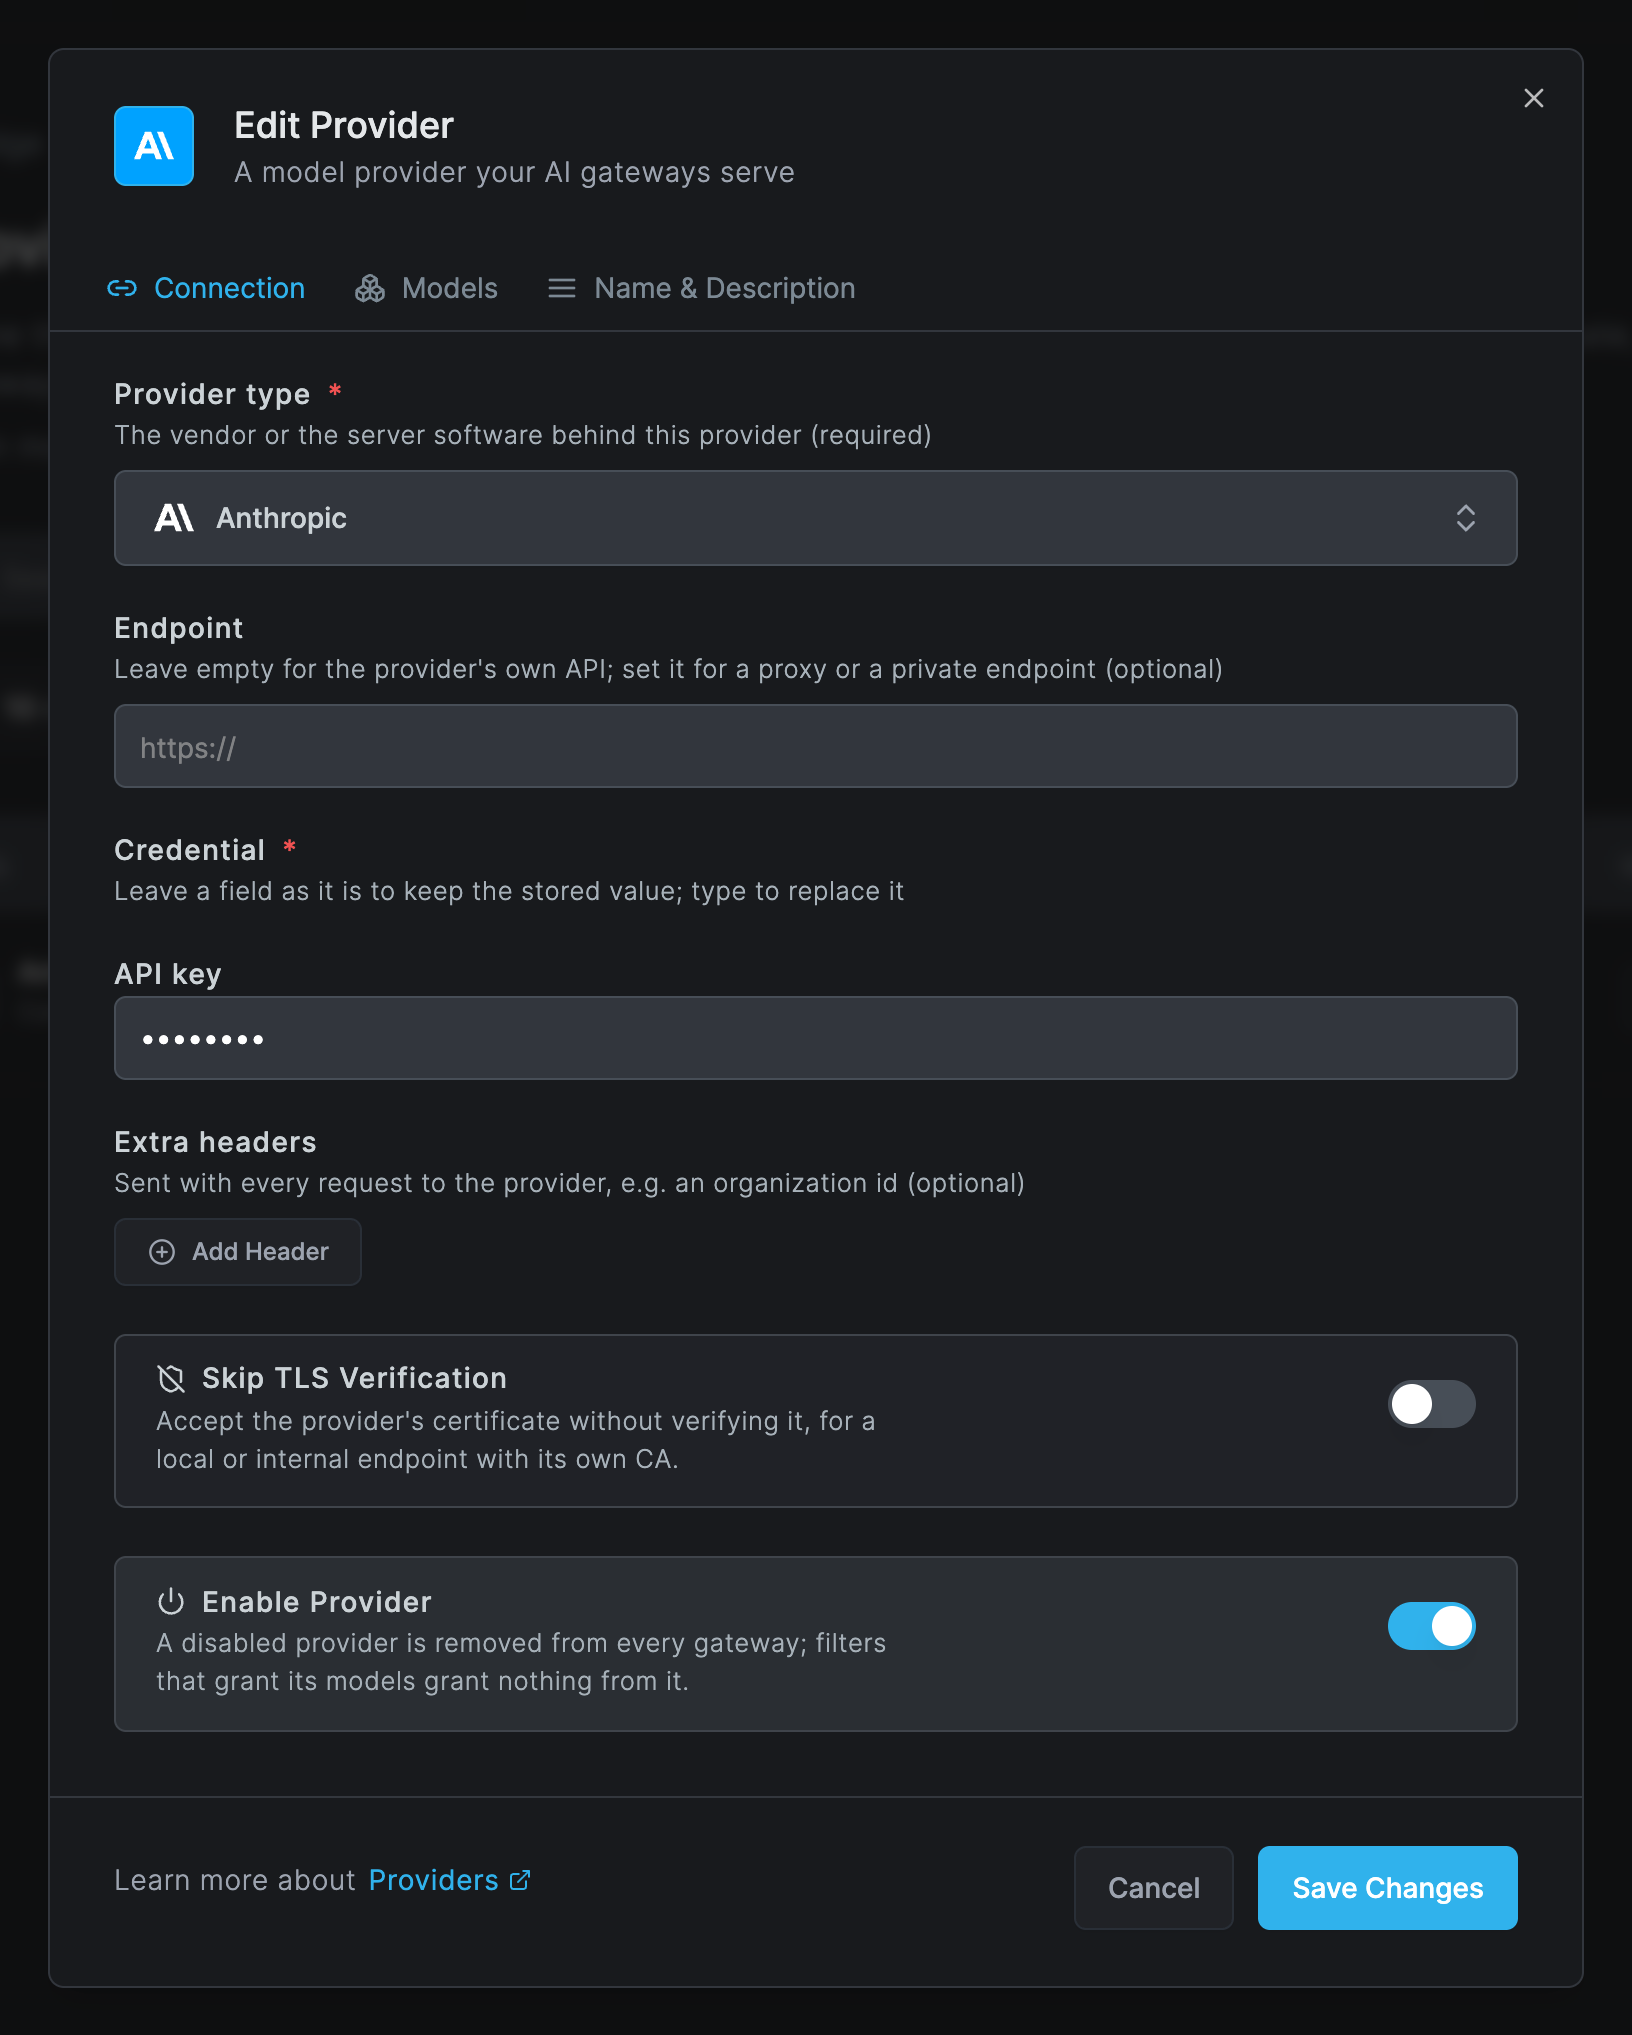Click the Connection tab link icon
Screen dimensions: 1632x2035
pos(122,288)
